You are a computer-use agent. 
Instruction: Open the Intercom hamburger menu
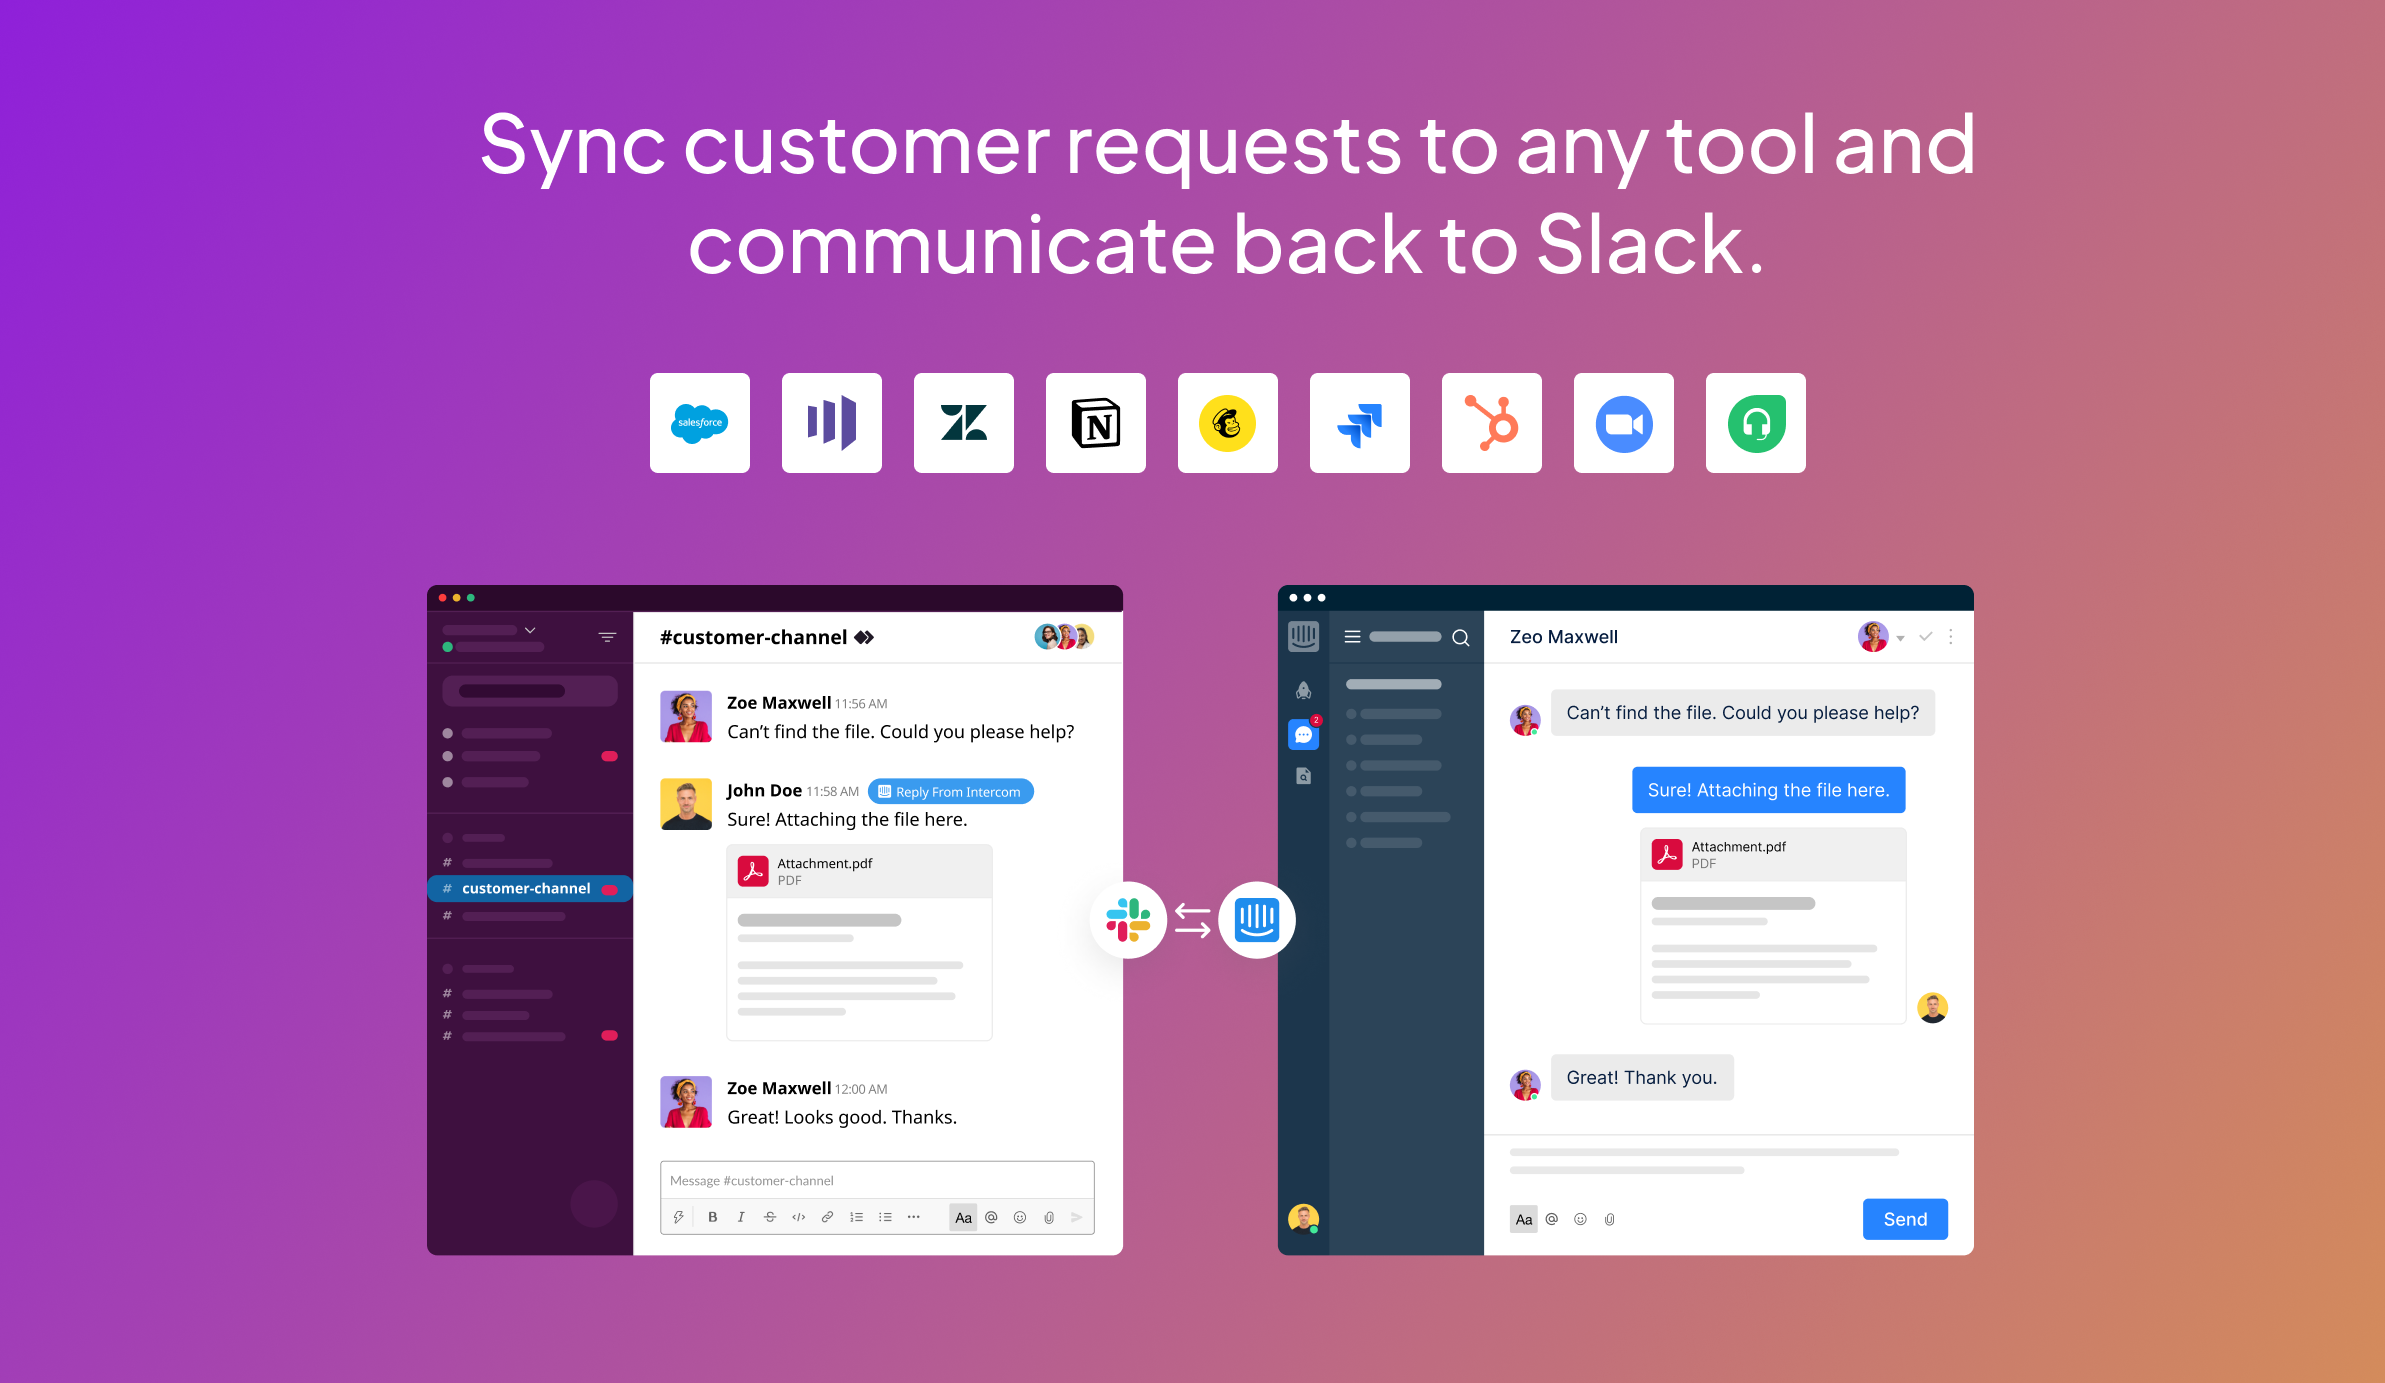point(1352,637)
